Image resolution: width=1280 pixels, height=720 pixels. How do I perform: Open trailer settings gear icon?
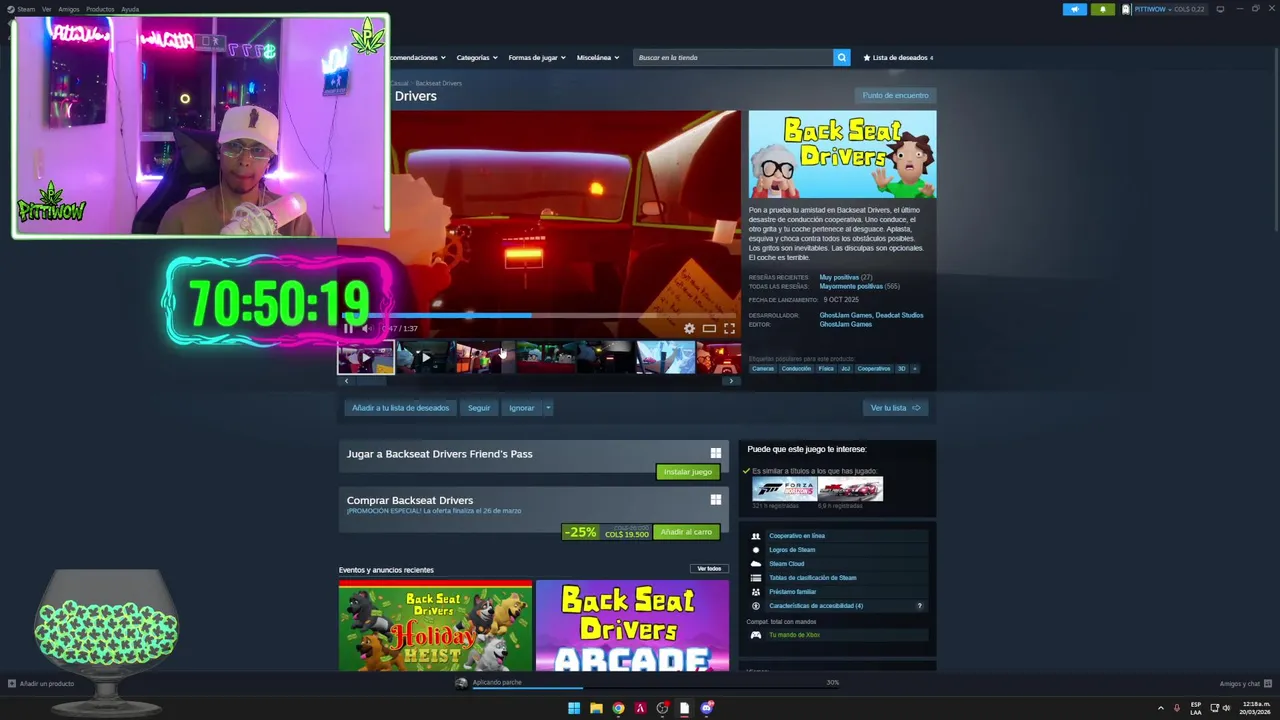pyautogui.click(x=689, y=328)
